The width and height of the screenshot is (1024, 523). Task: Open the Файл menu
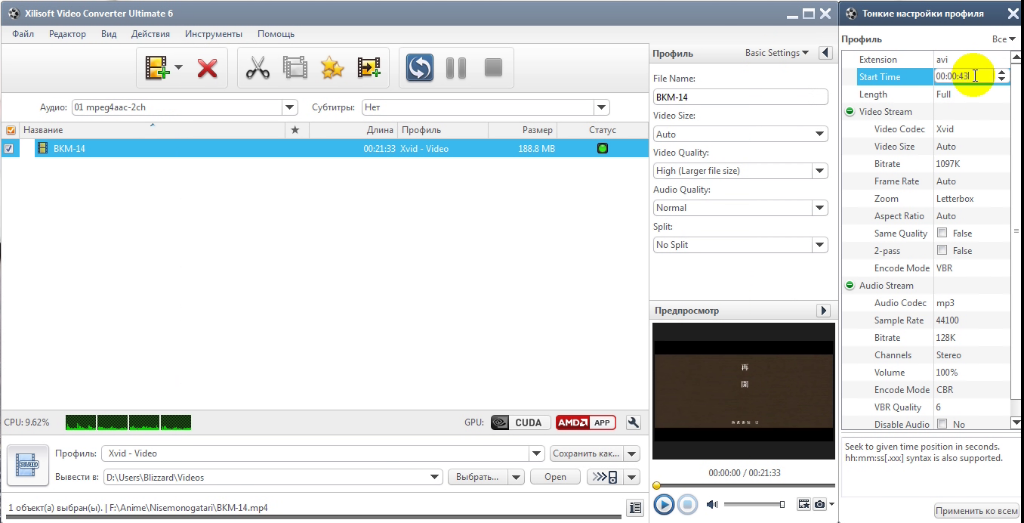(23, 34)
